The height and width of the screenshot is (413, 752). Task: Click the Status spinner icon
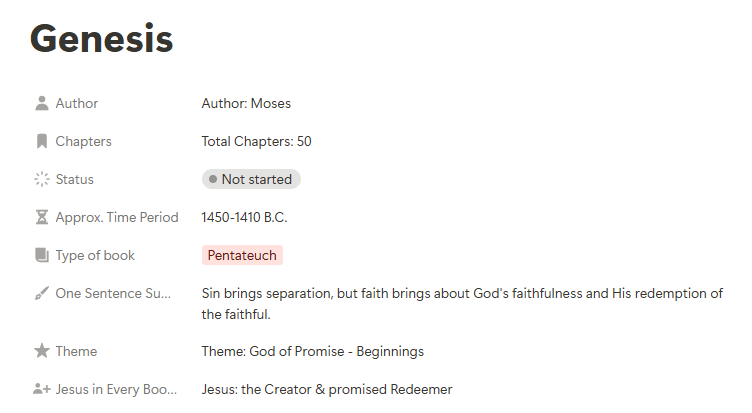tap(42, 179)
